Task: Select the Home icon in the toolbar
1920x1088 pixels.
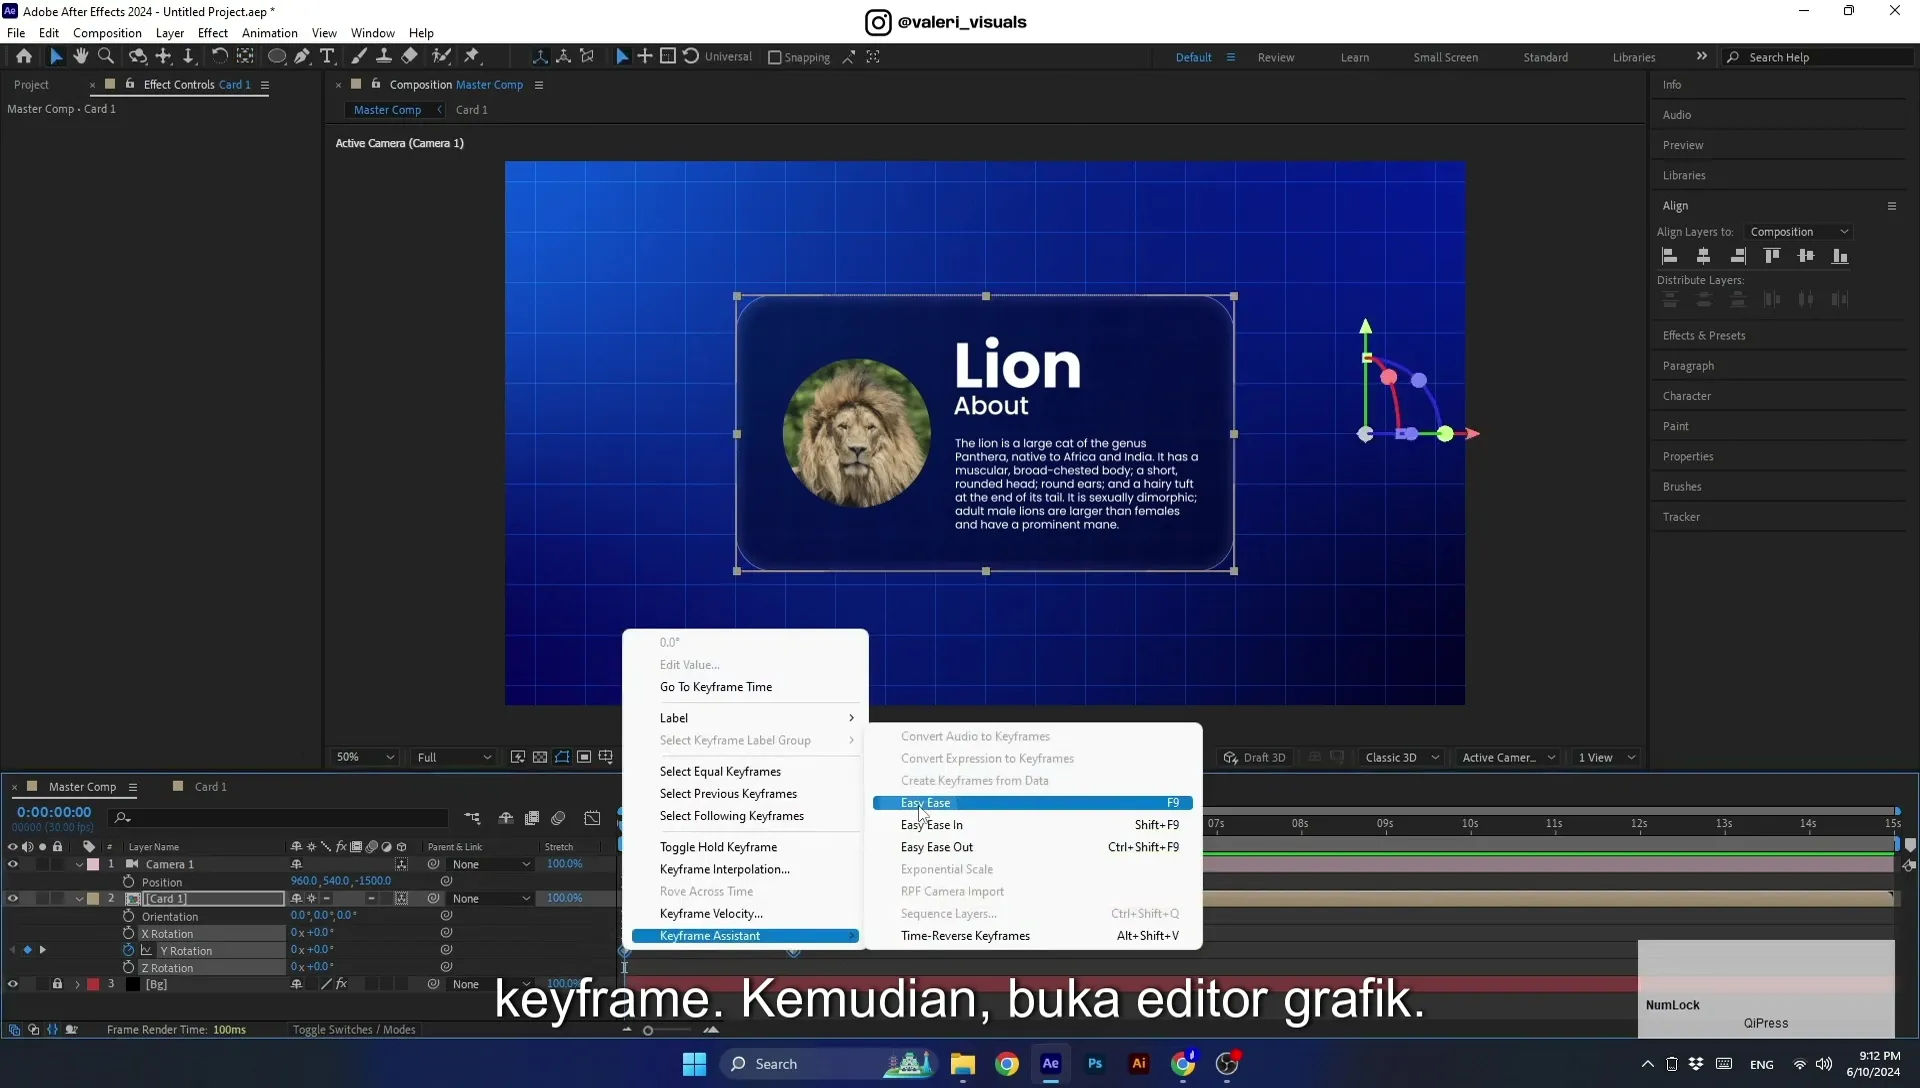Action: point(24,57)
